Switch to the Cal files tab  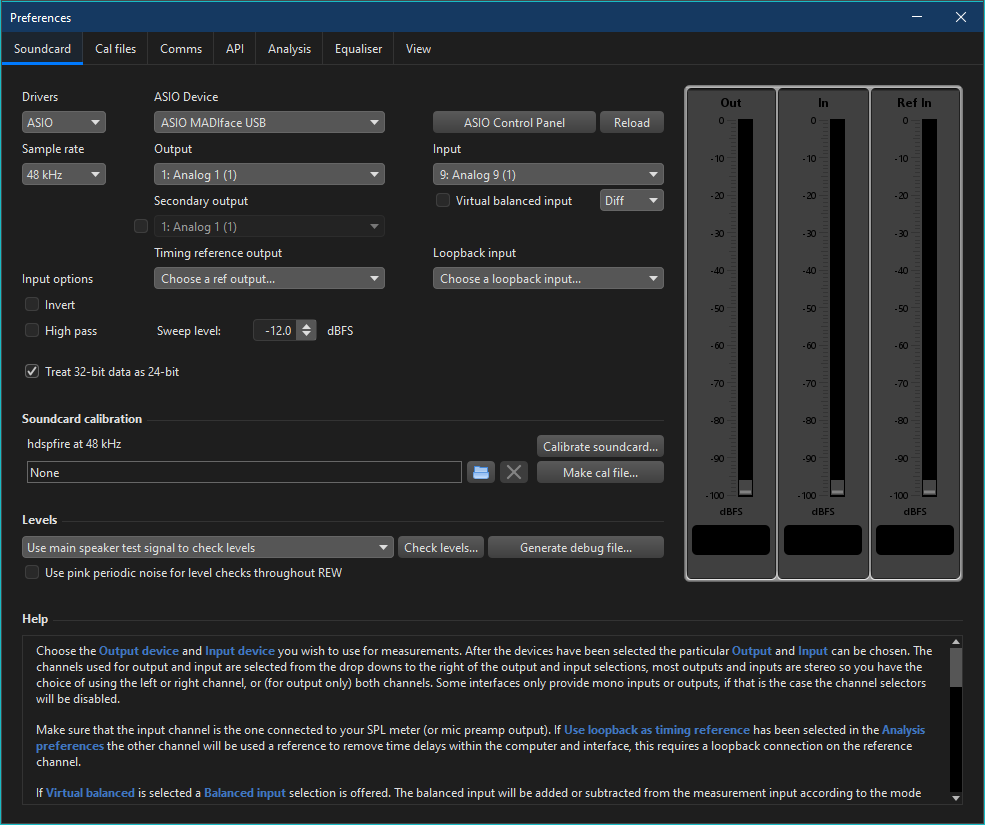pos(116,49)
